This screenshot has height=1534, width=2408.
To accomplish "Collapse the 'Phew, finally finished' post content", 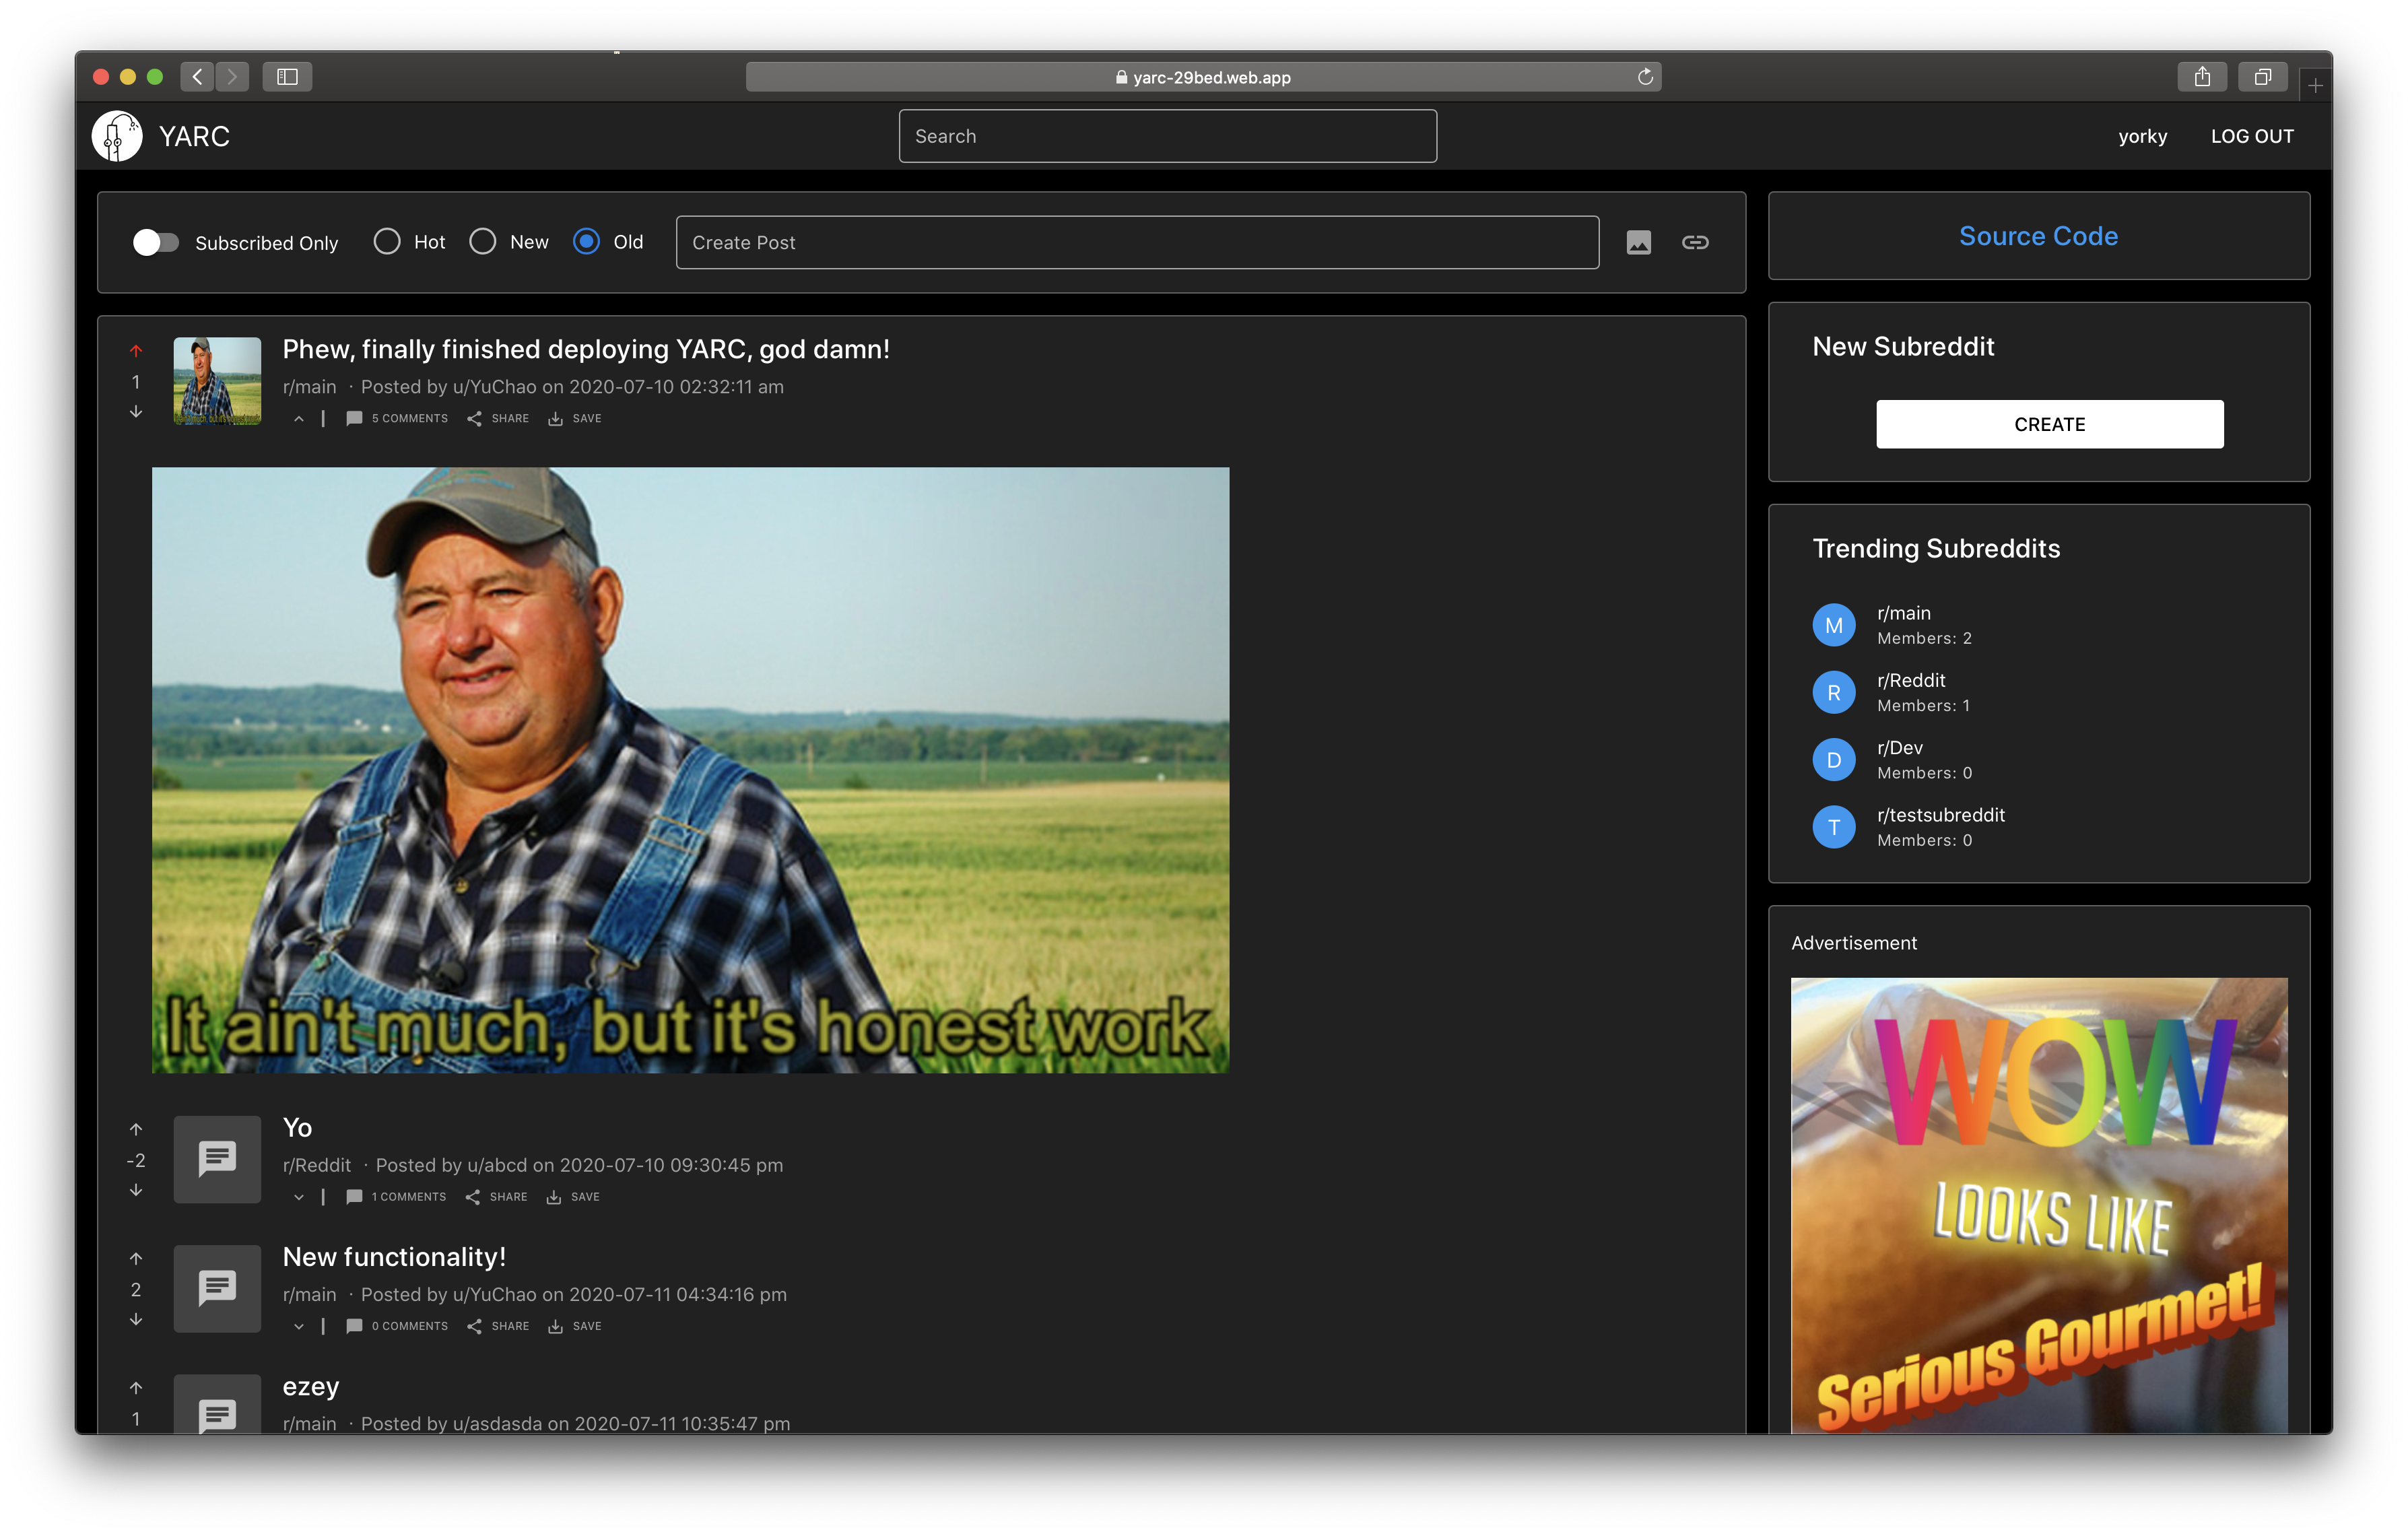I will [x=298, y=419].
